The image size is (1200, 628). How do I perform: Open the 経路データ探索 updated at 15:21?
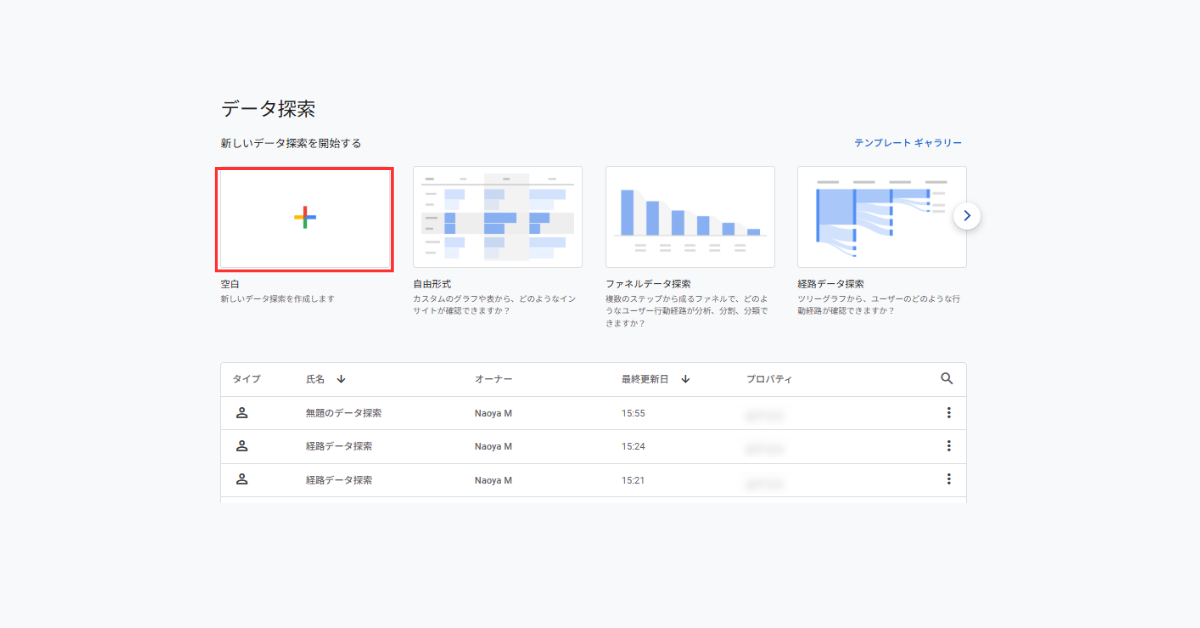click(339, 480)
